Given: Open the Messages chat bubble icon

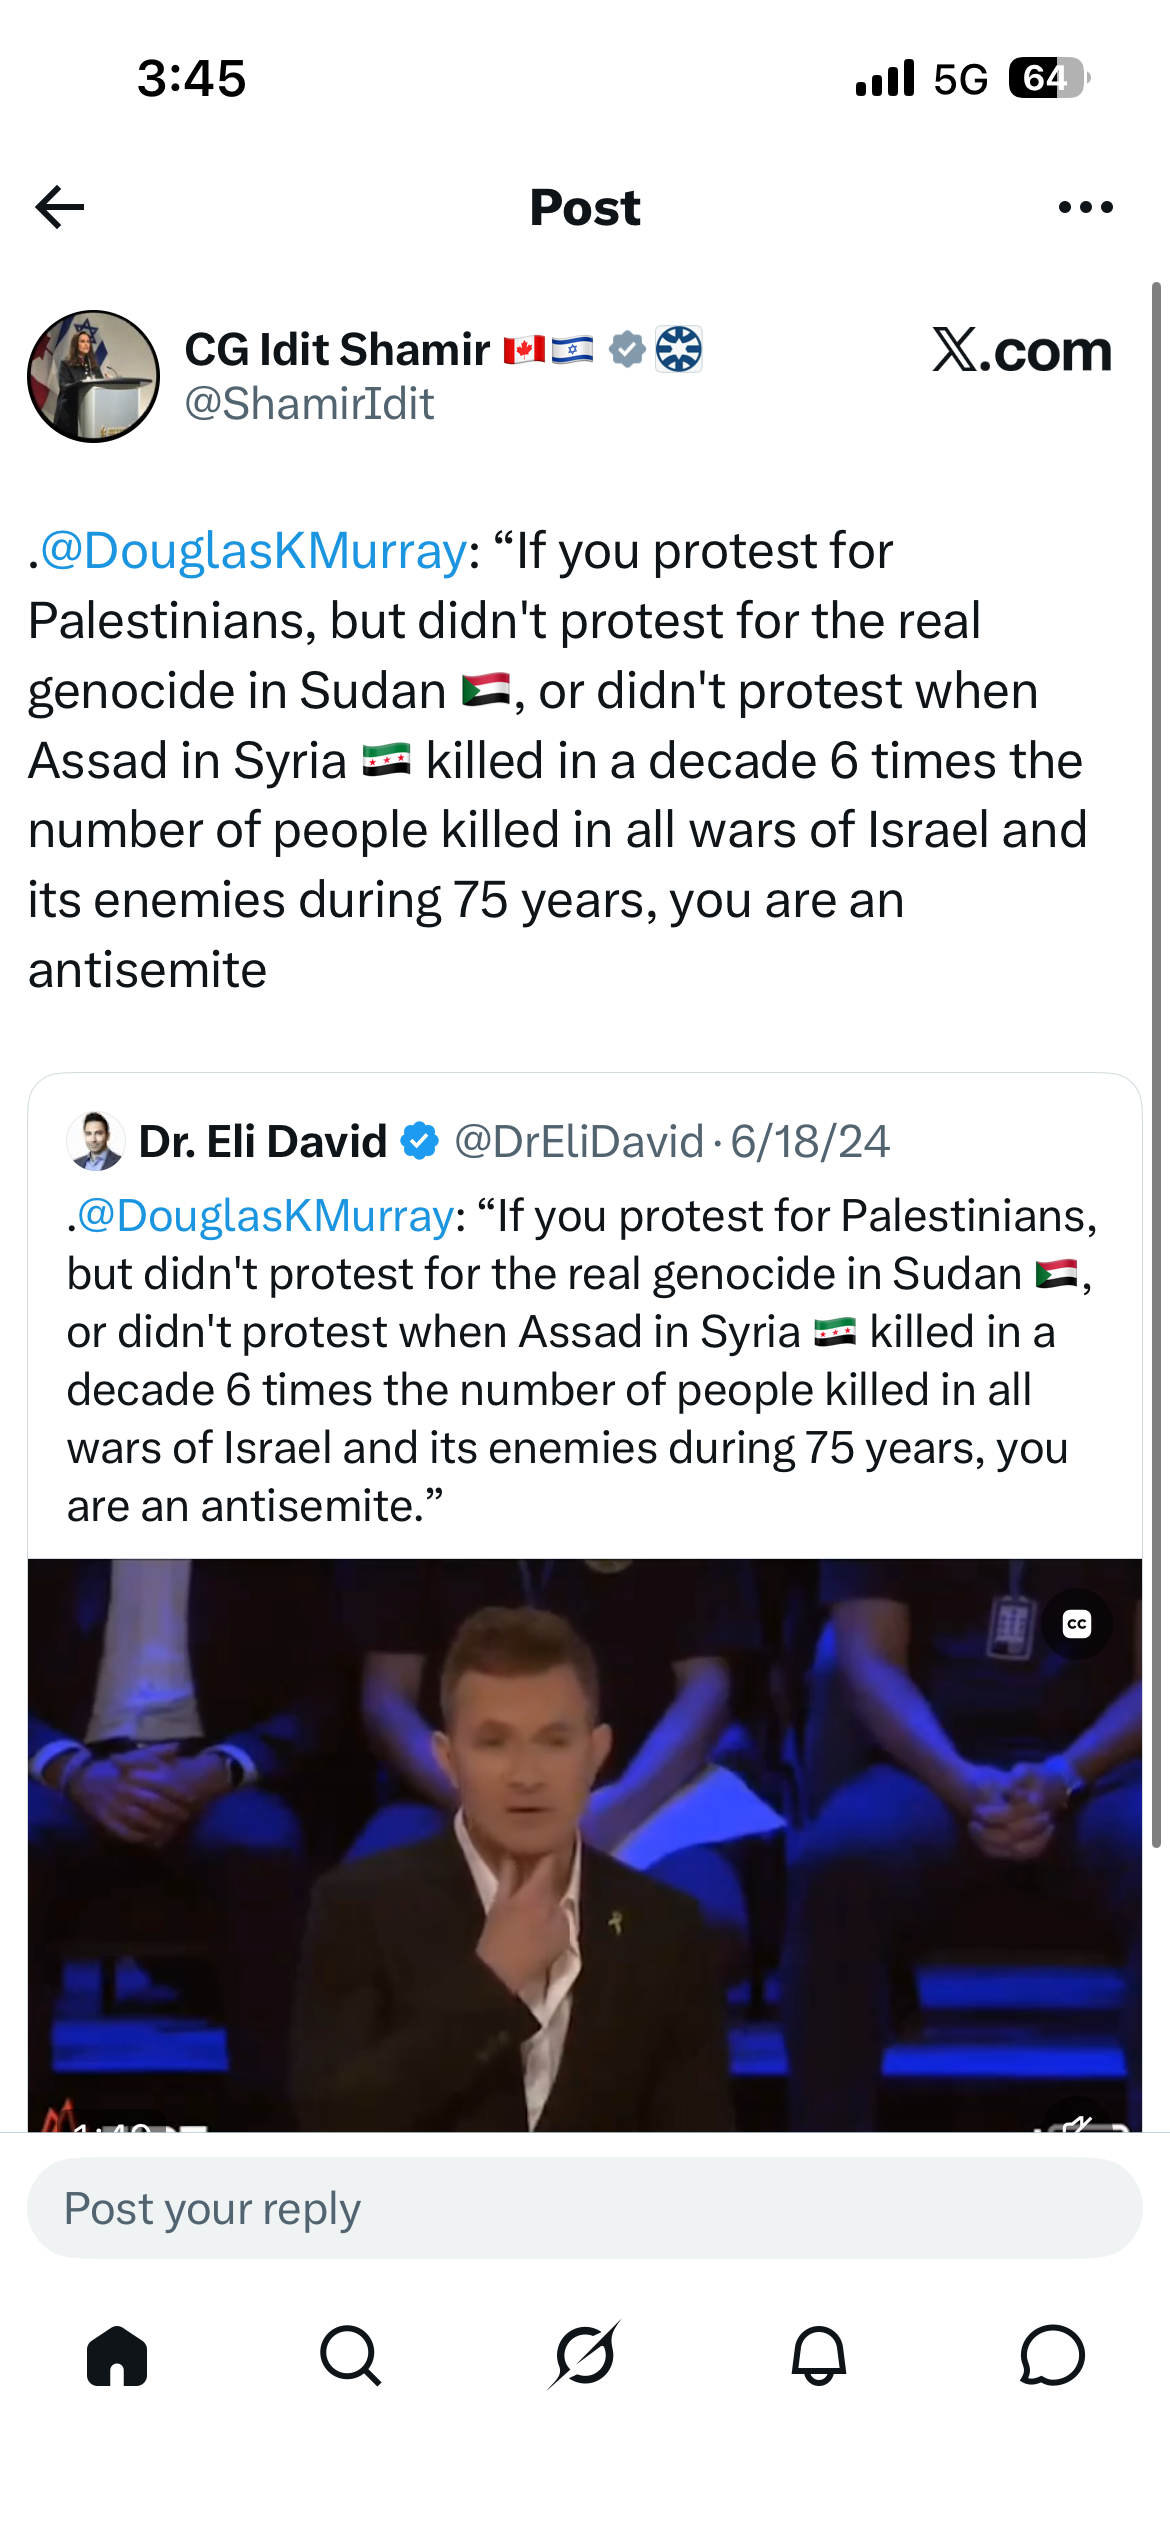Looking at the screenshot, I should (1052, 2356).
